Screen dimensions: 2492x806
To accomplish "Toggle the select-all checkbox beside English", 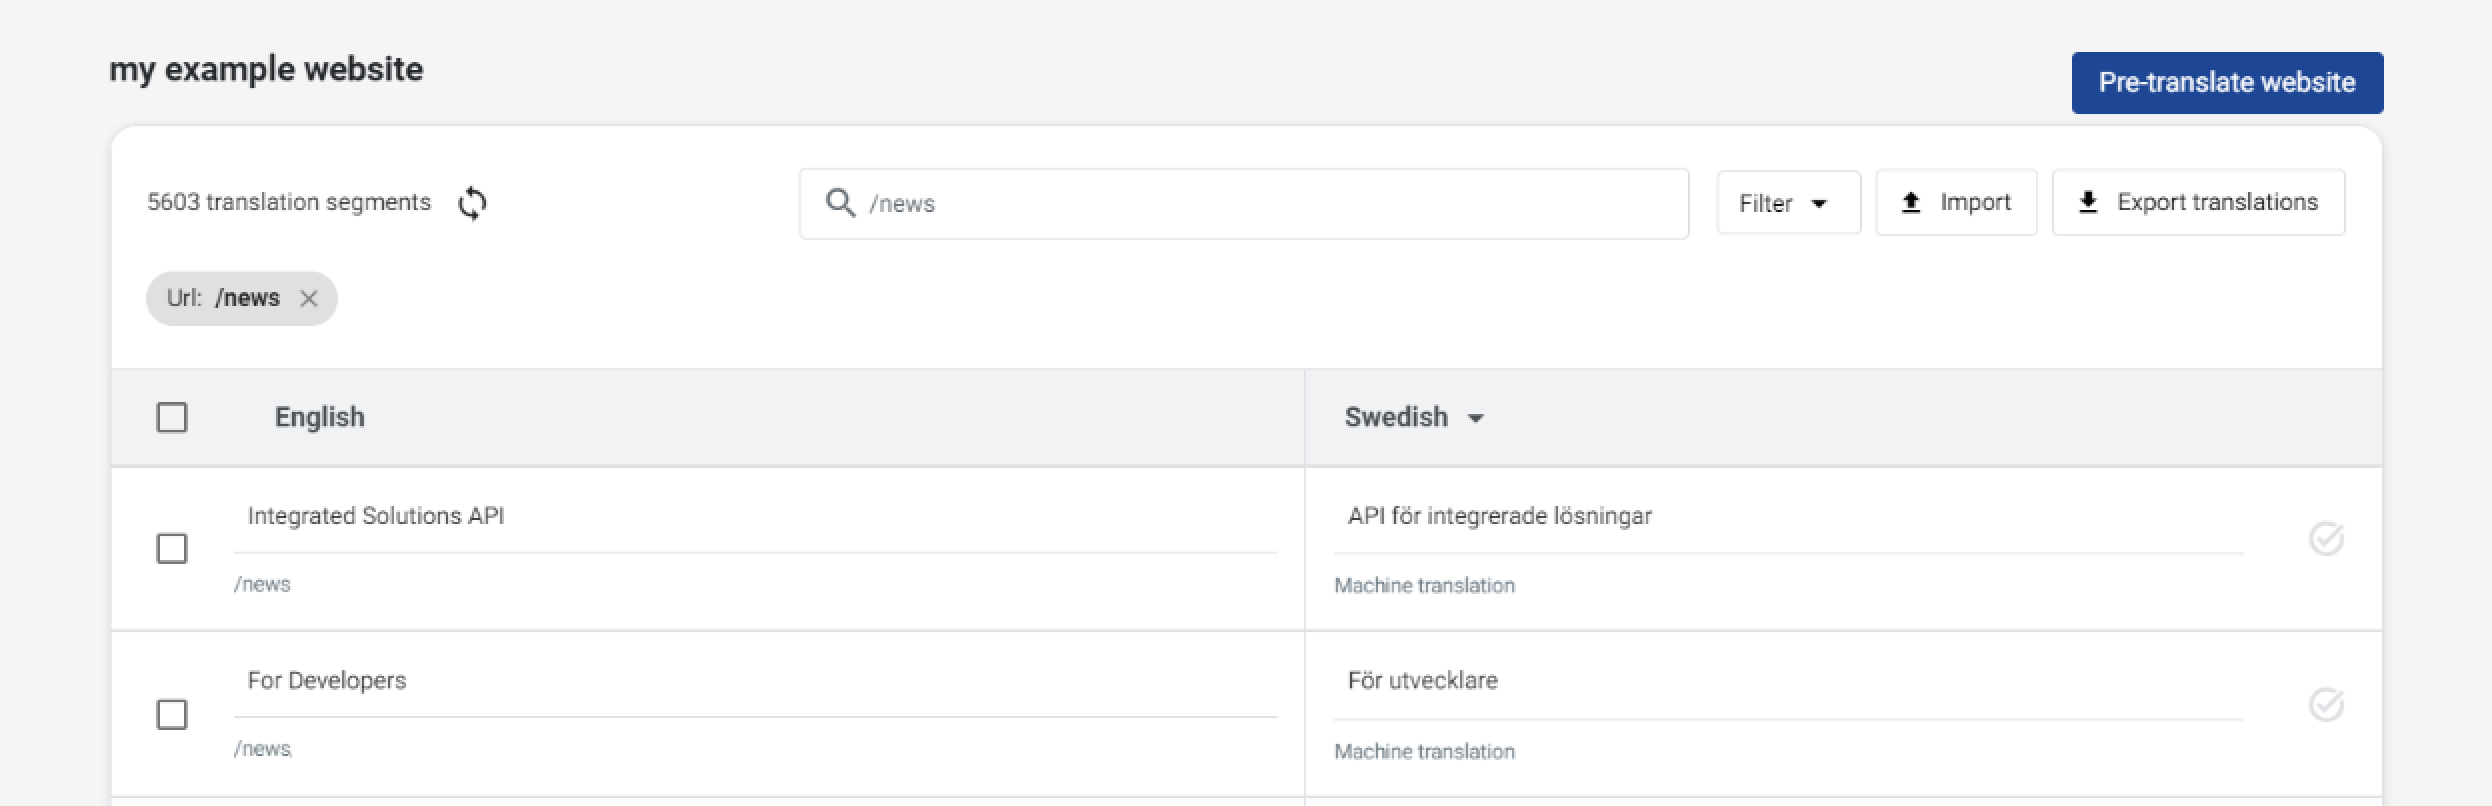I will coord(172,417).
